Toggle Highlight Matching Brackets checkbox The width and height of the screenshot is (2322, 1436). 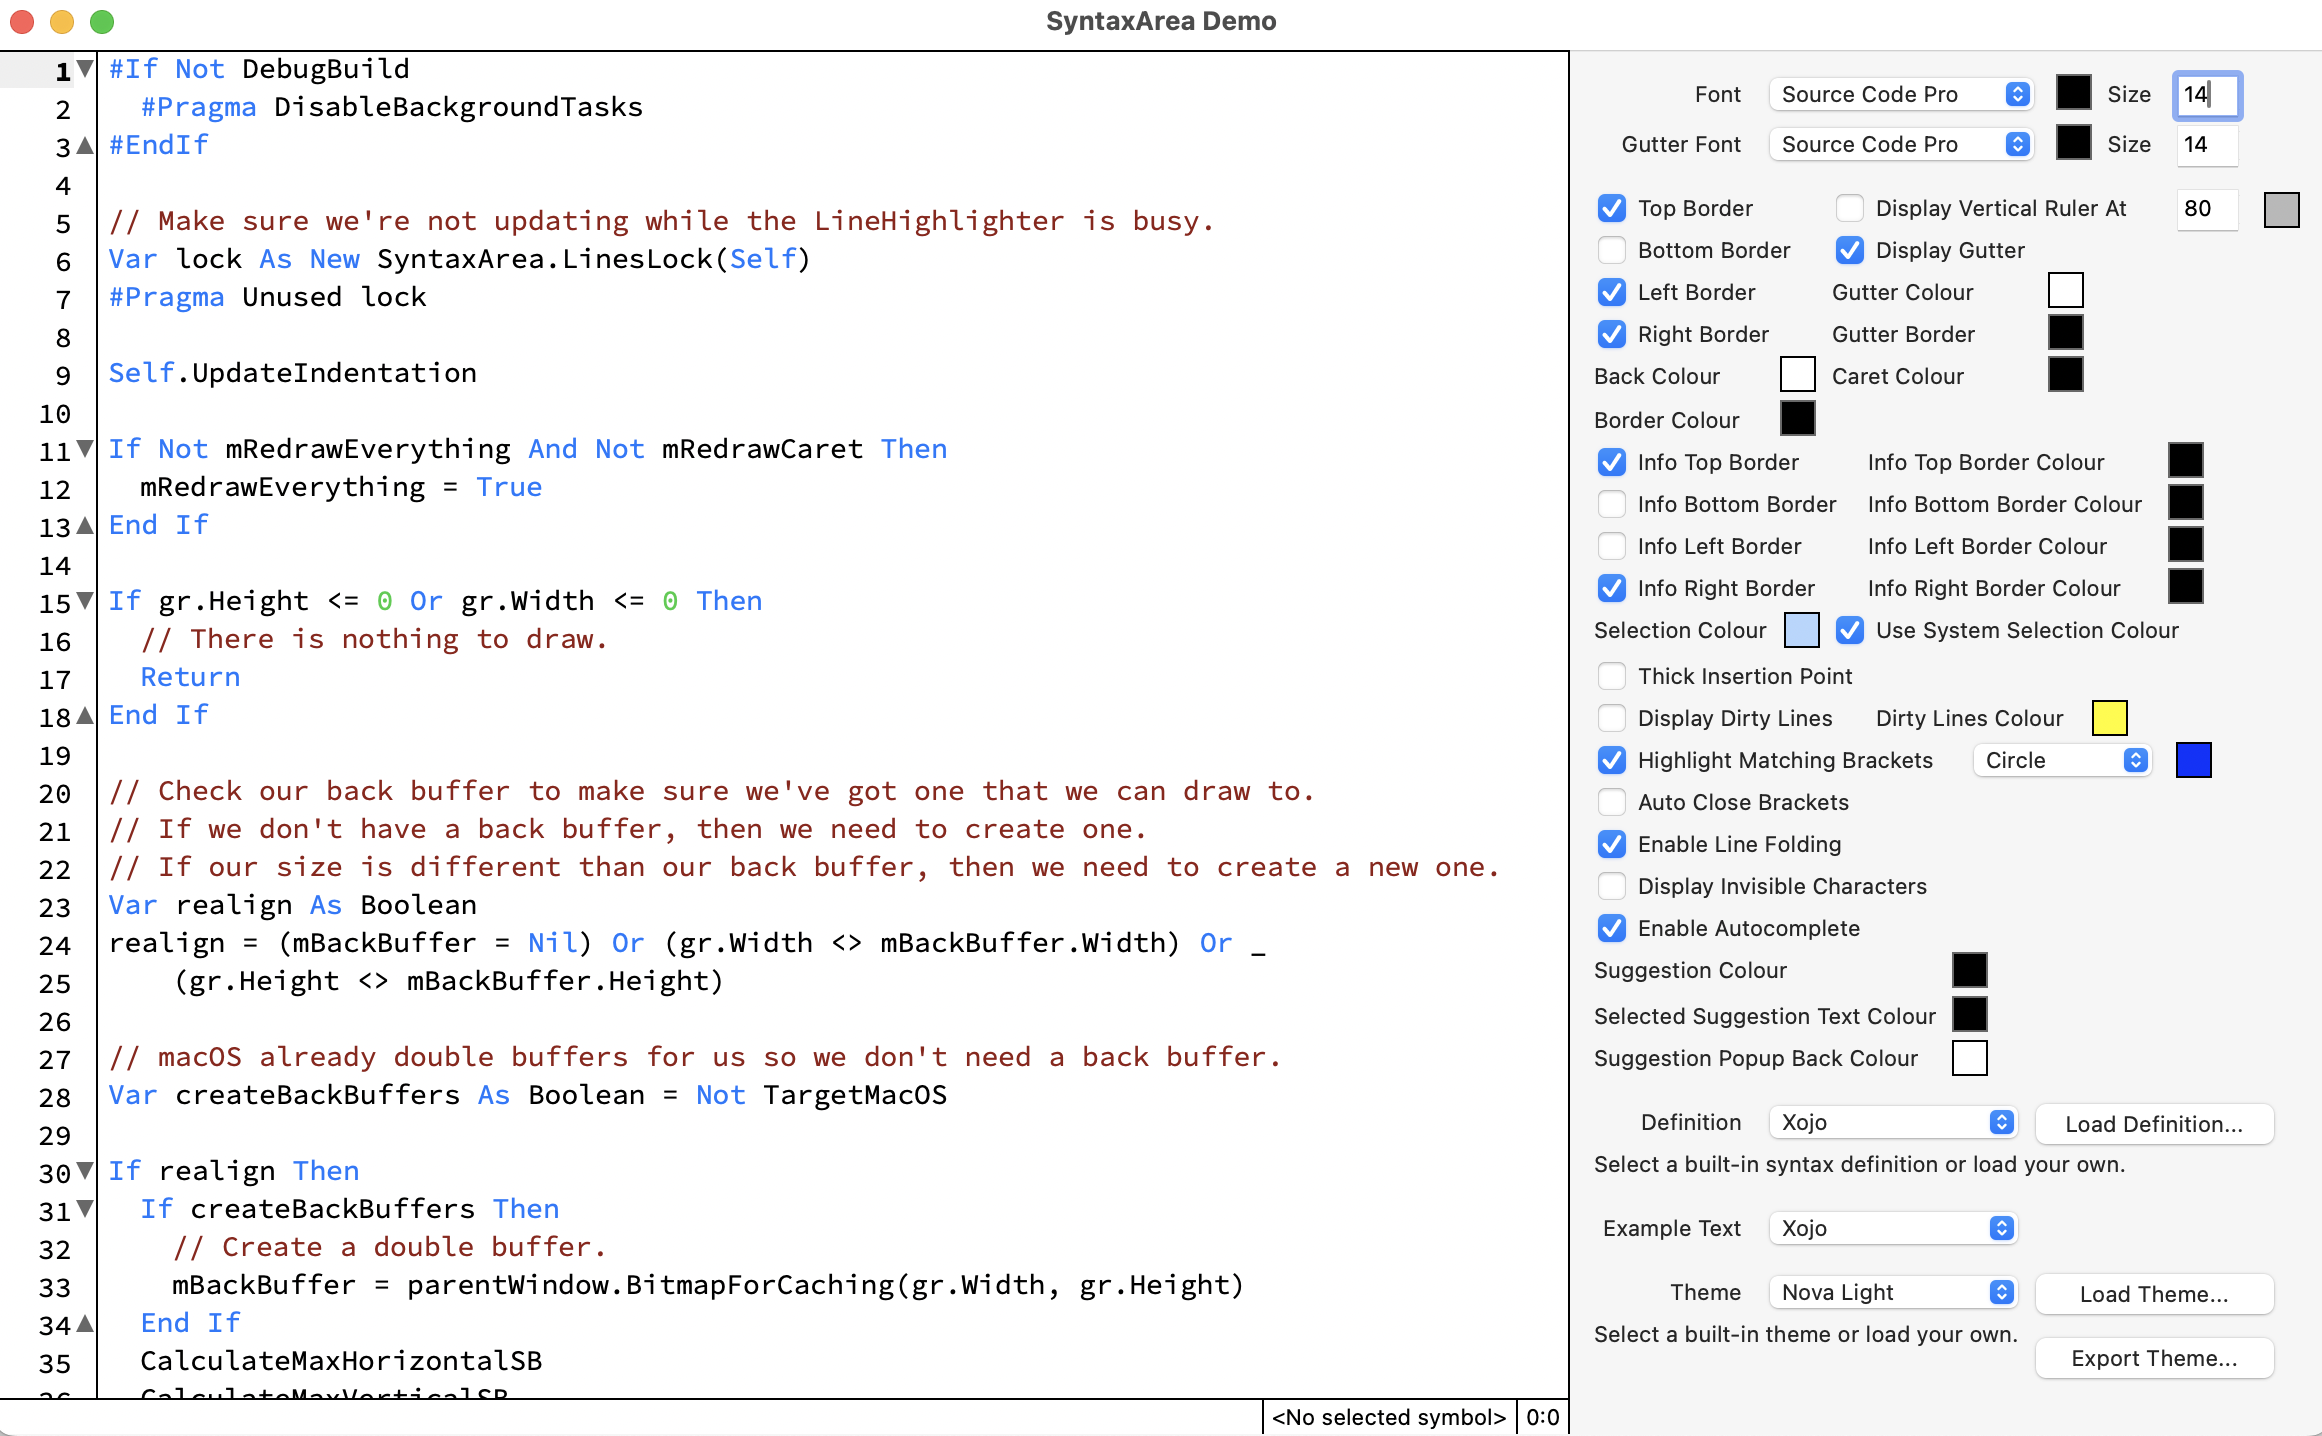pos(1611,760)
